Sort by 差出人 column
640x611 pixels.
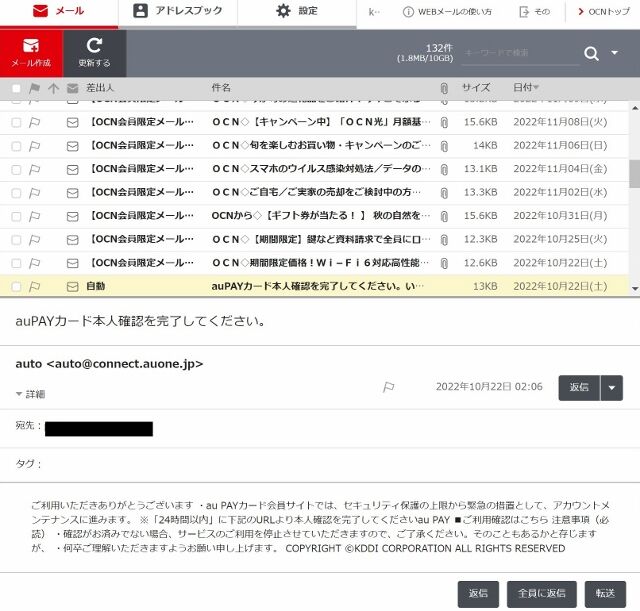(x=100, y=88)
